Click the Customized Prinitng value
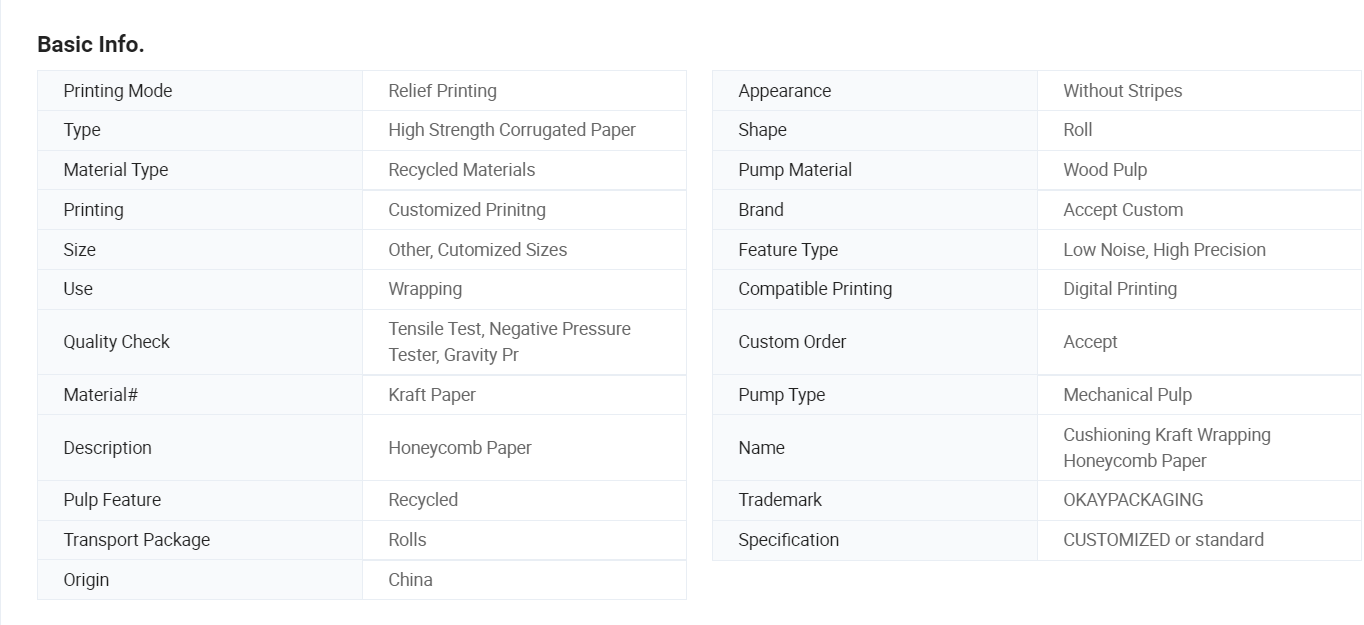The image size is (1364, 625). [x=467, y=210]
